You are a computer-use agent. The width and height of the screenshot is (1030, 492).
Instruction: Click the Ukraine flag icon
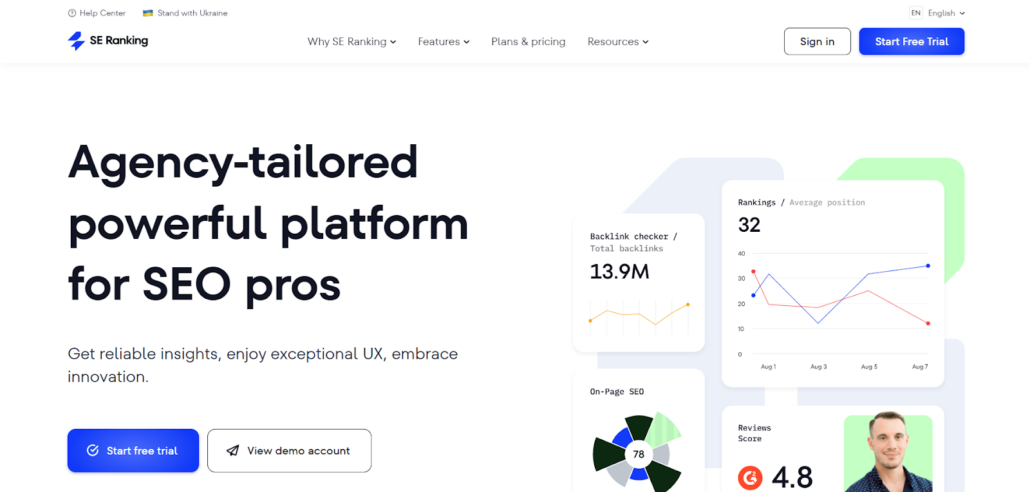148,13
